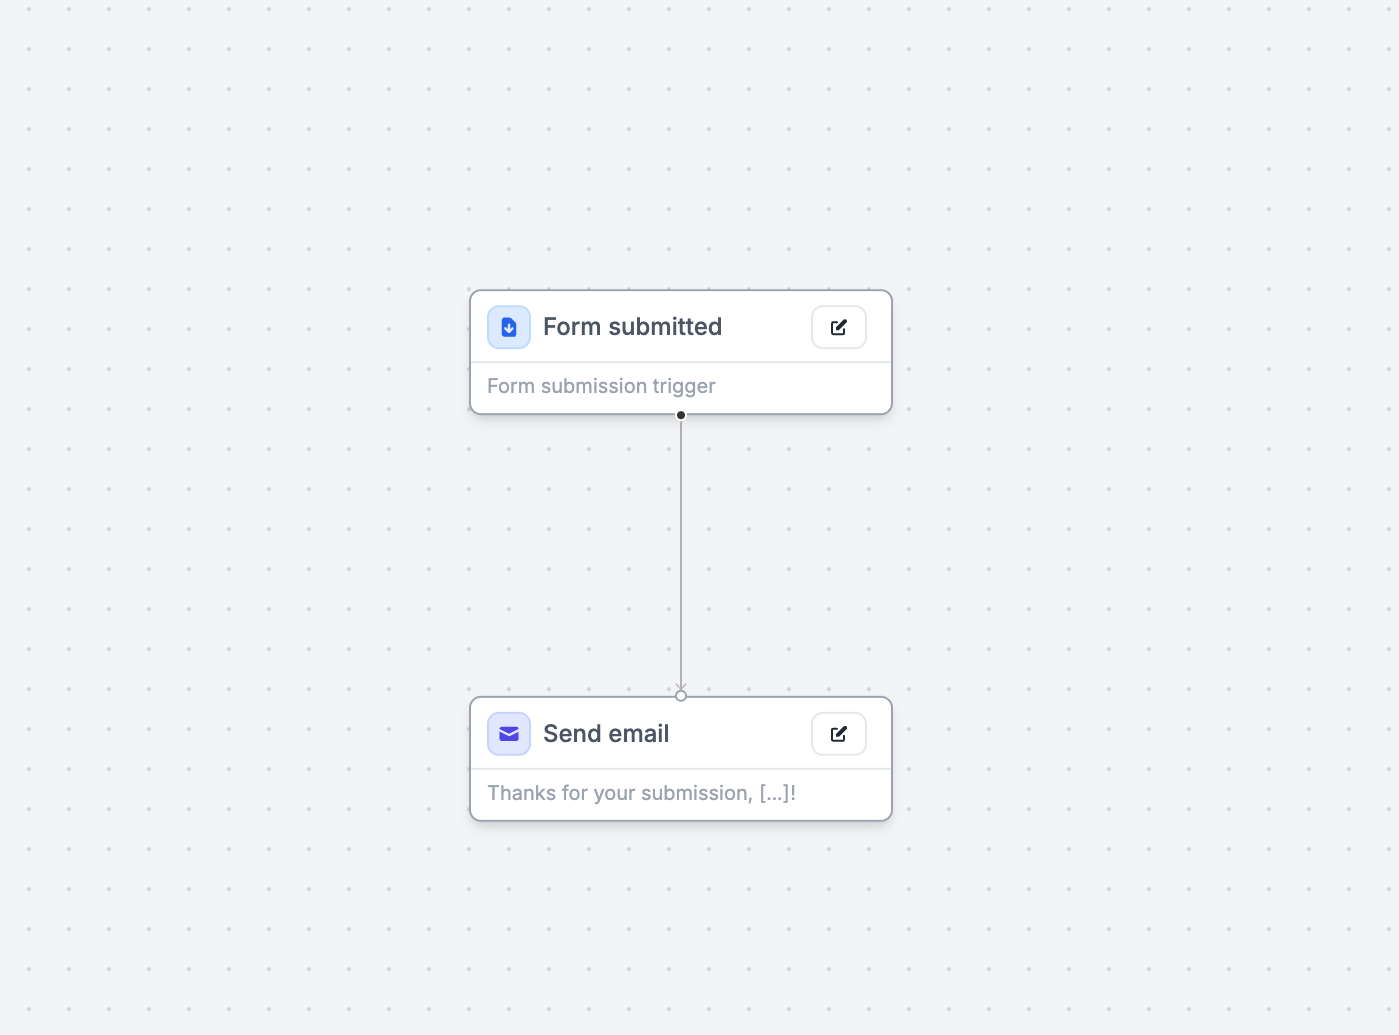Click the "Form submission trigger" description text
The width and height of the screenshot is (1399, 1035).
coord(601,386)
